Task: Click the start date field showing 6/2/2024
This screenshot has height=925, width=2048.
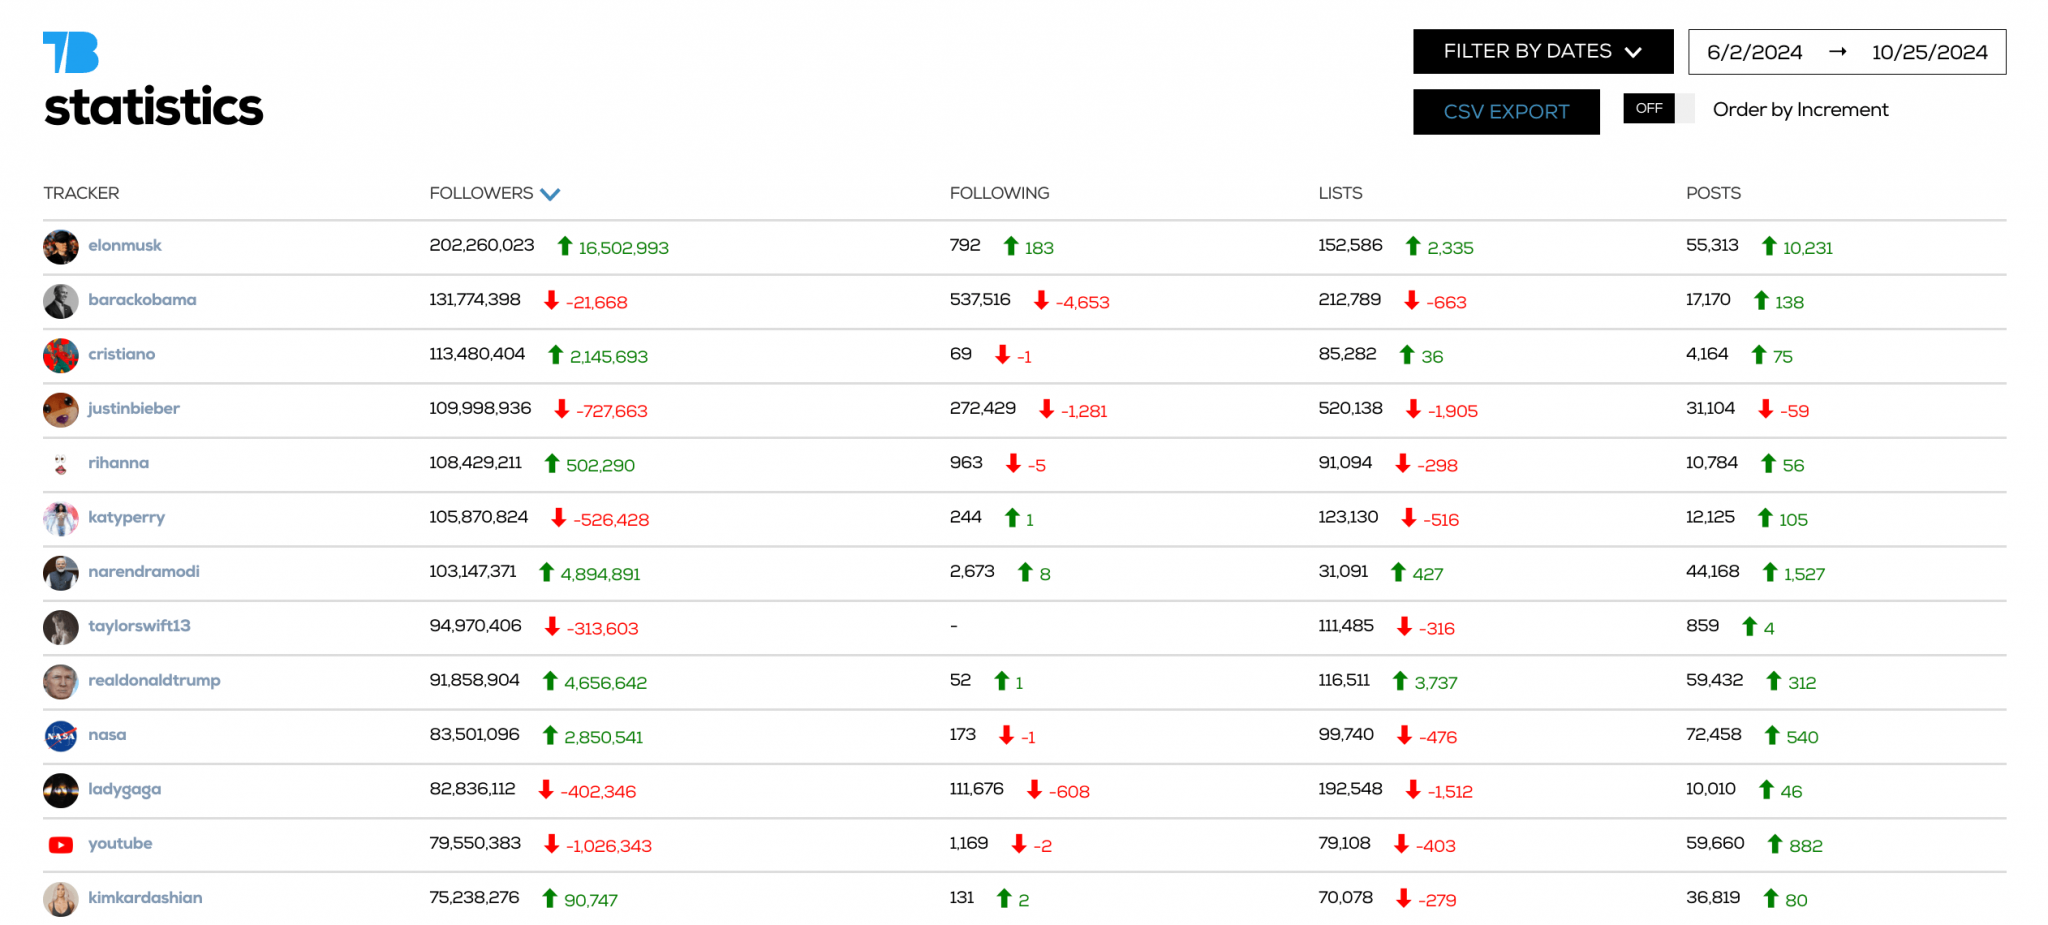Action: [x=1753, y=52]
